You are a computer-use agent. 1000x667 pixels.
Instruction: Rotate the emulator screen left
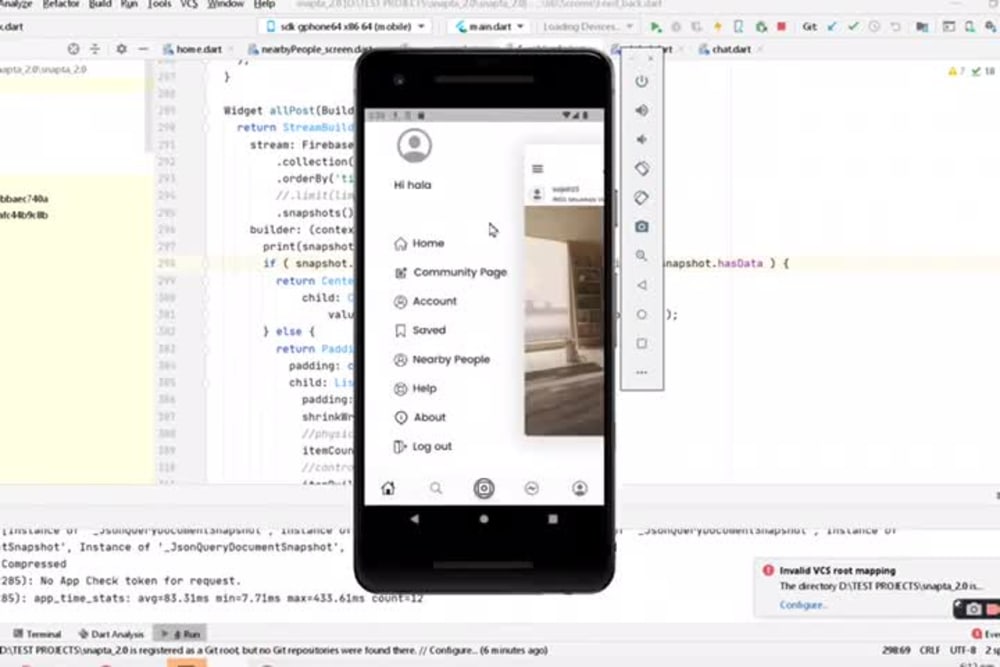point(642,168)
